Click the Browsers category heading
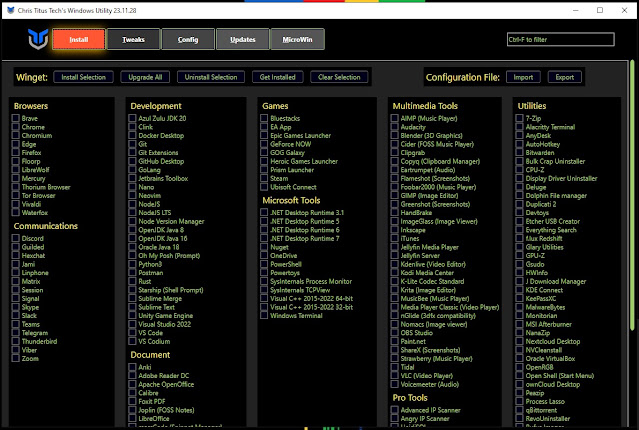 click(x=31, y=106)
